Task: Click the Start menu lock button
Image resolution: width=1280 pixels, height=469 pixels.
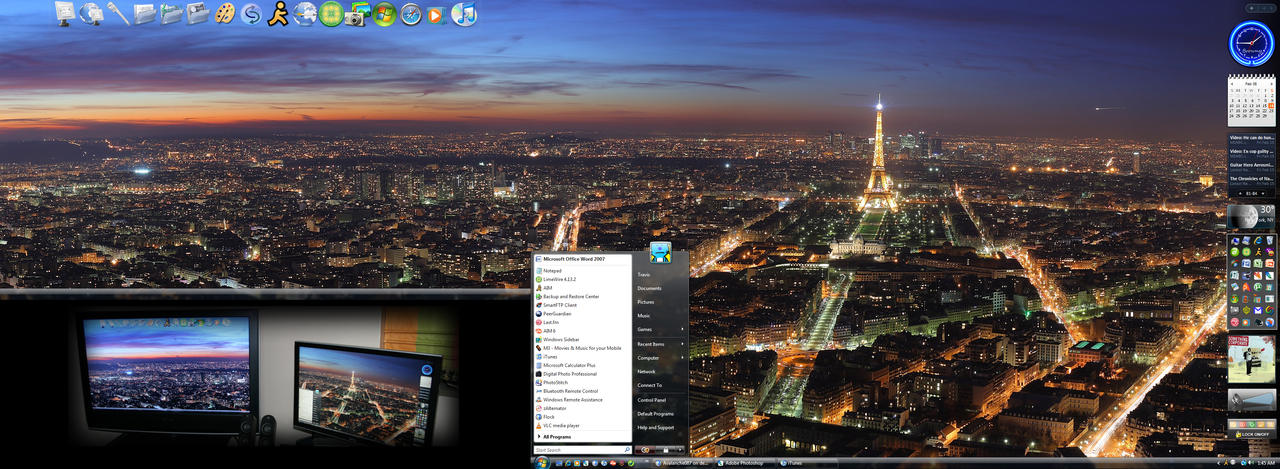Action: click(x=664, y=450)
